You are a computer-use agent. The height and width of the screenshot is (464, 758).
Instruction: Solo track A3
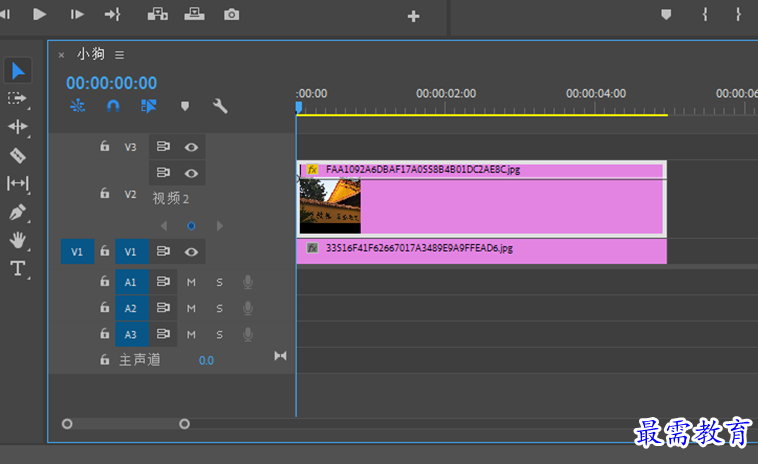(219, 334)
